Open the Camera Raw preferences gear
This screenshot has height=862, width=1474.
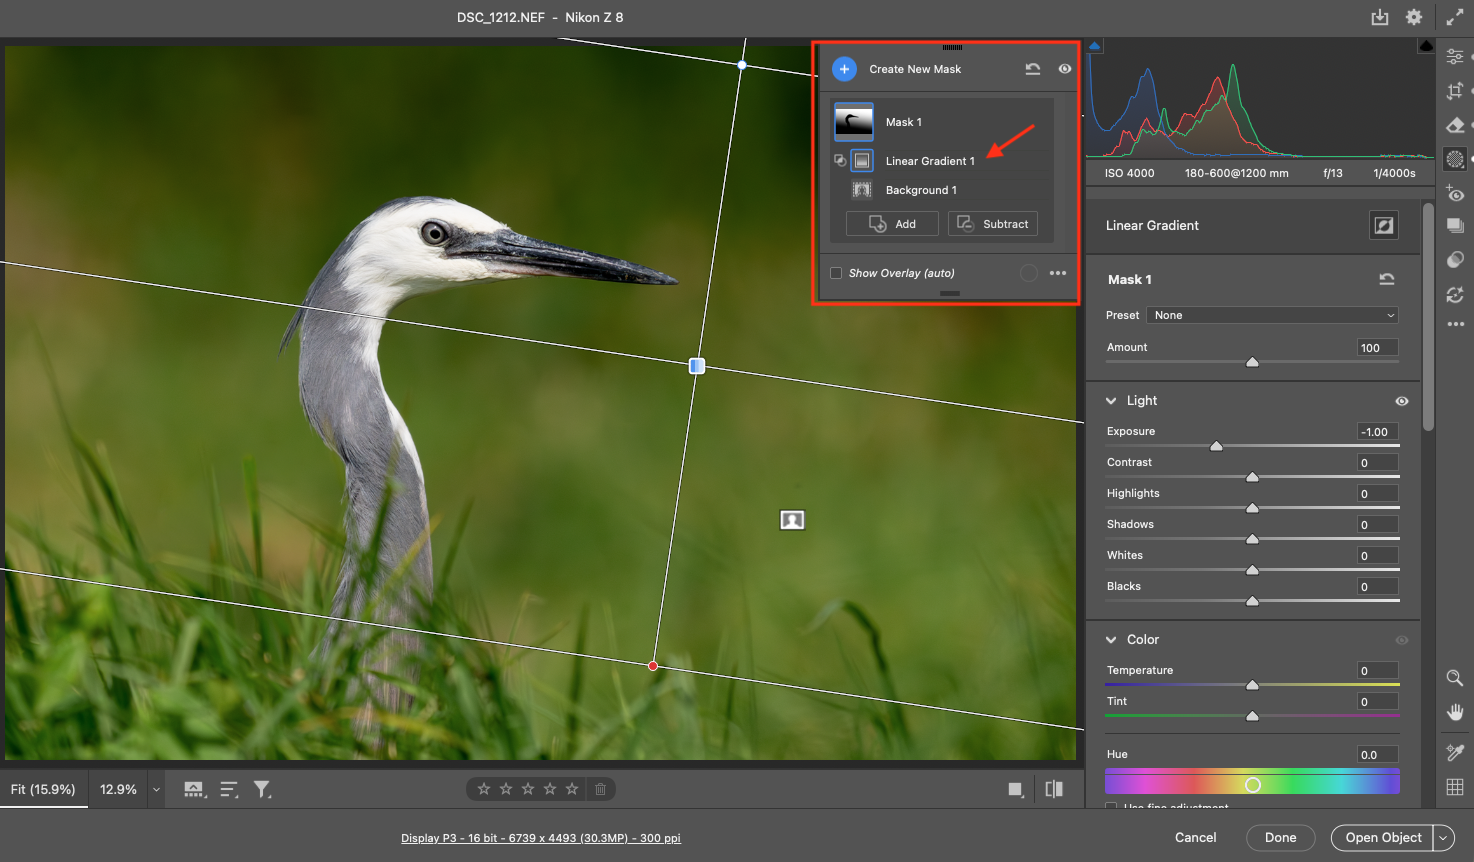point(1413,17)
